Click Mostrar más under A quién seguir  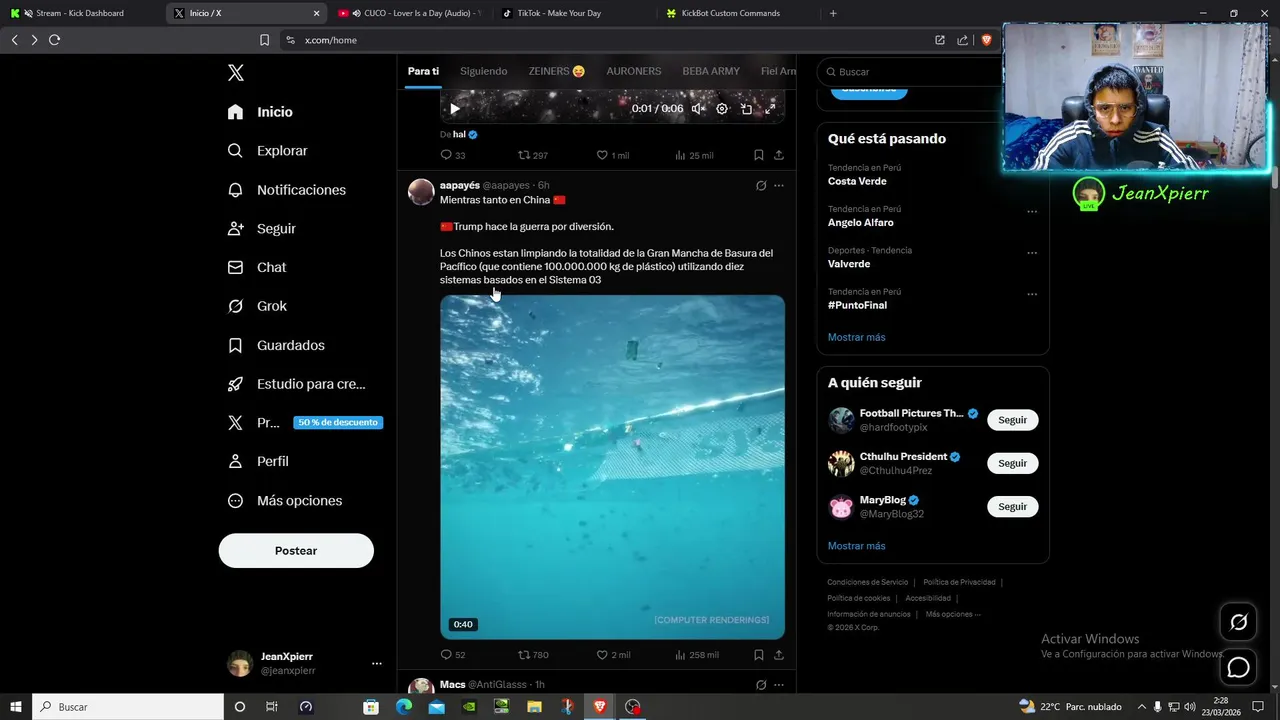pos(856,546)
